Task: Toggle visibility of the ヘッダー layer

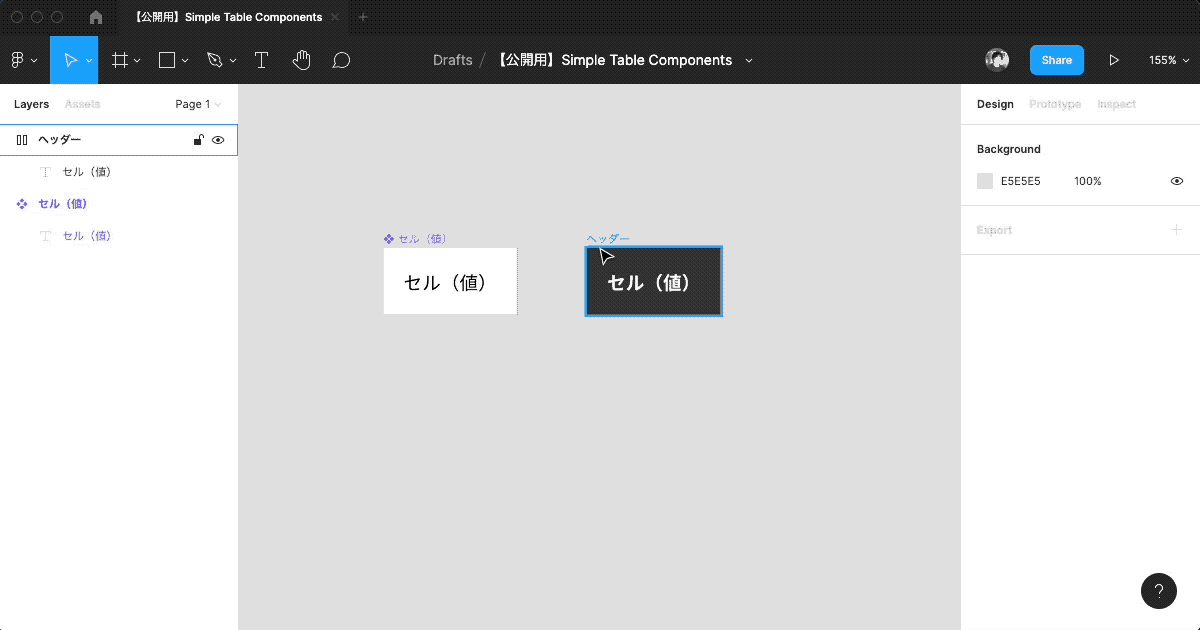Action: point(218,140)
